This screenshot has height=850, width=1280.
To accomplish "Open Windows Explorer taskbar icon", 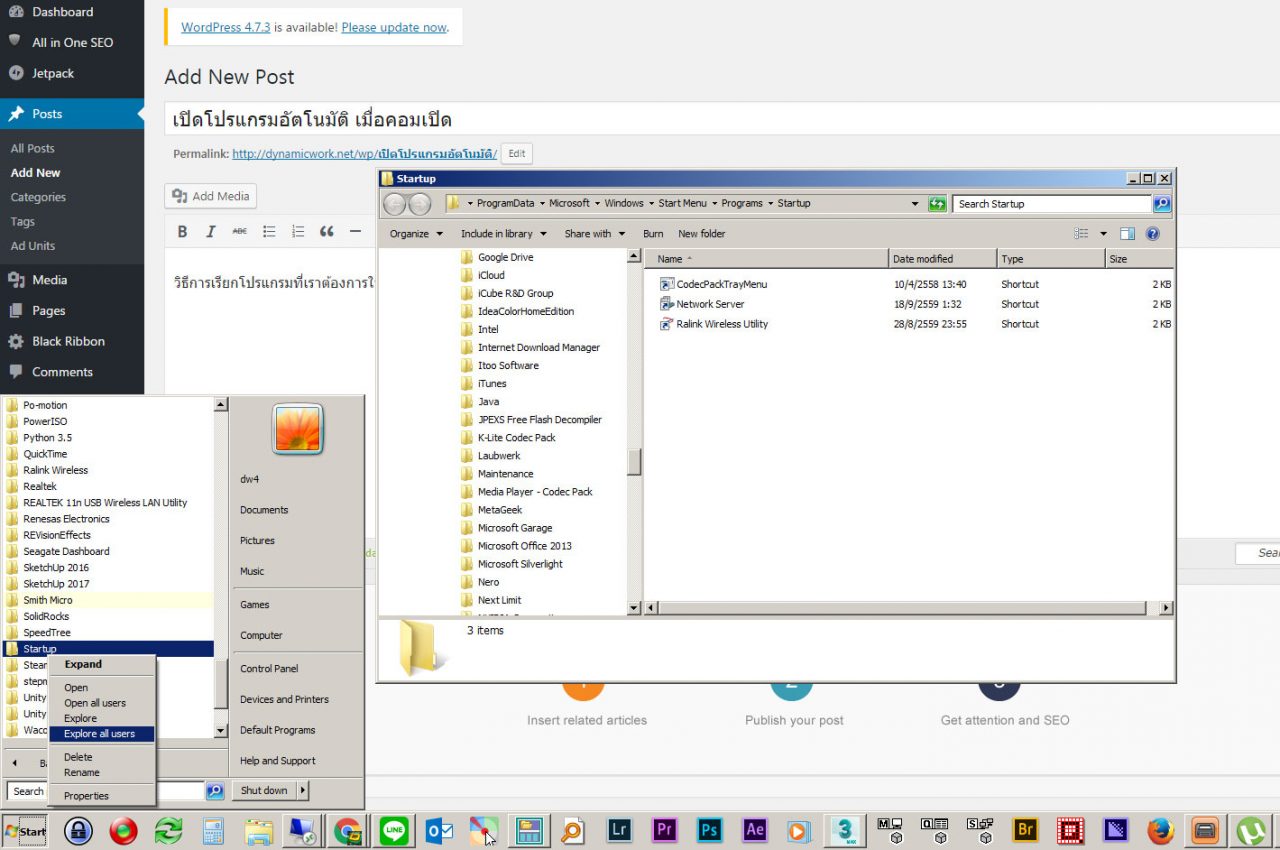I will click(x=258, y=830).
